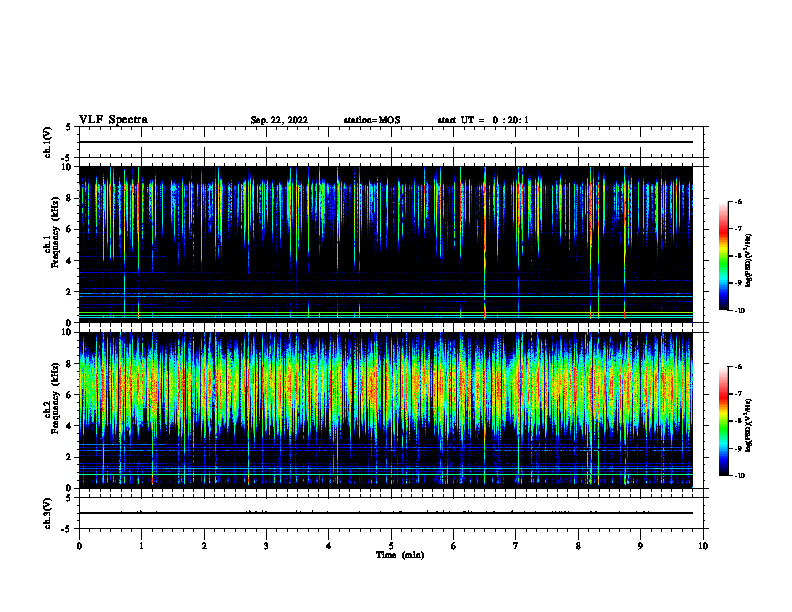792x612 pixels.
Task: Click the "station=MOS" header label
Action: tap(372, 120)
